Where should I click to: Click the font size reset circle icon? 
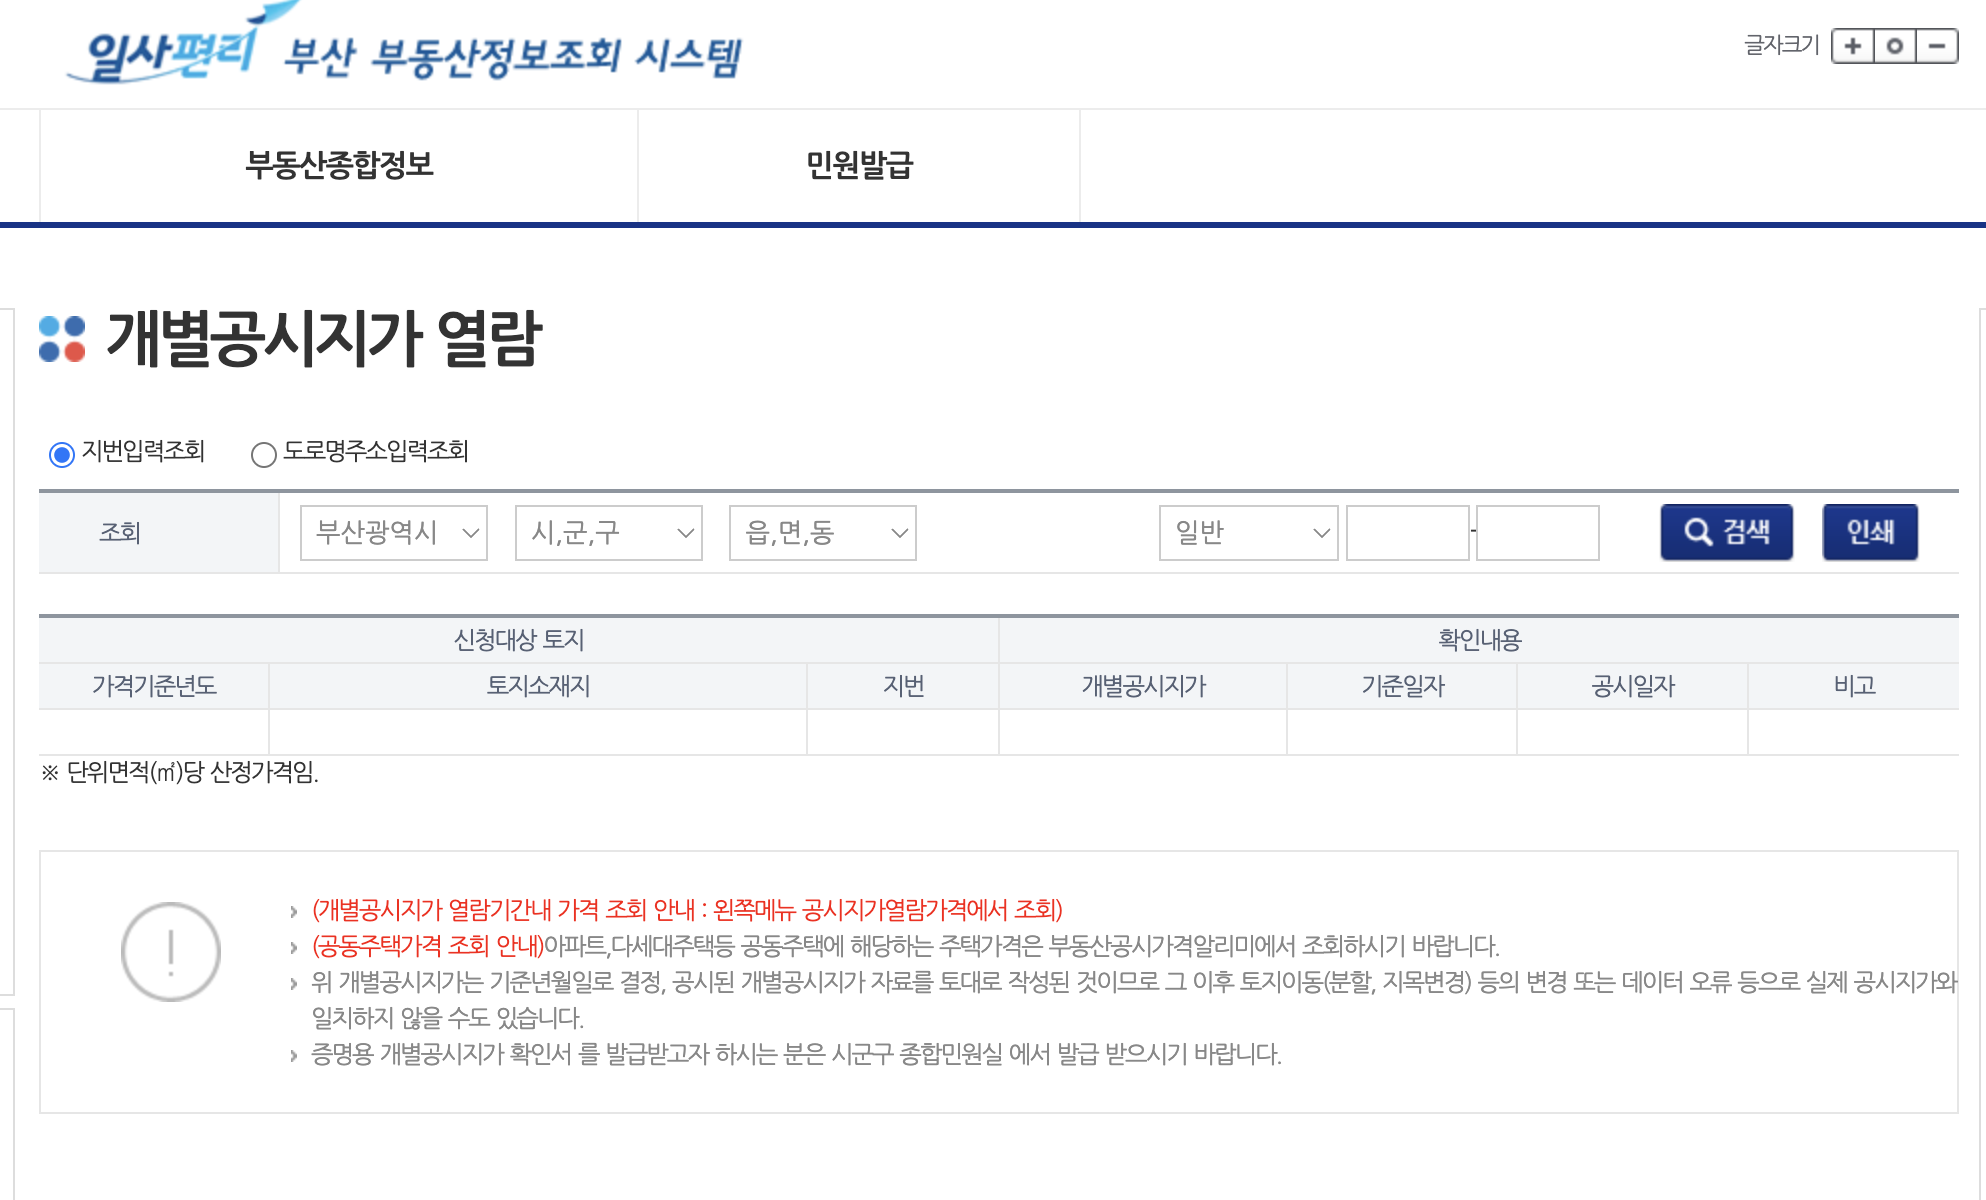tap(1895, 46)
